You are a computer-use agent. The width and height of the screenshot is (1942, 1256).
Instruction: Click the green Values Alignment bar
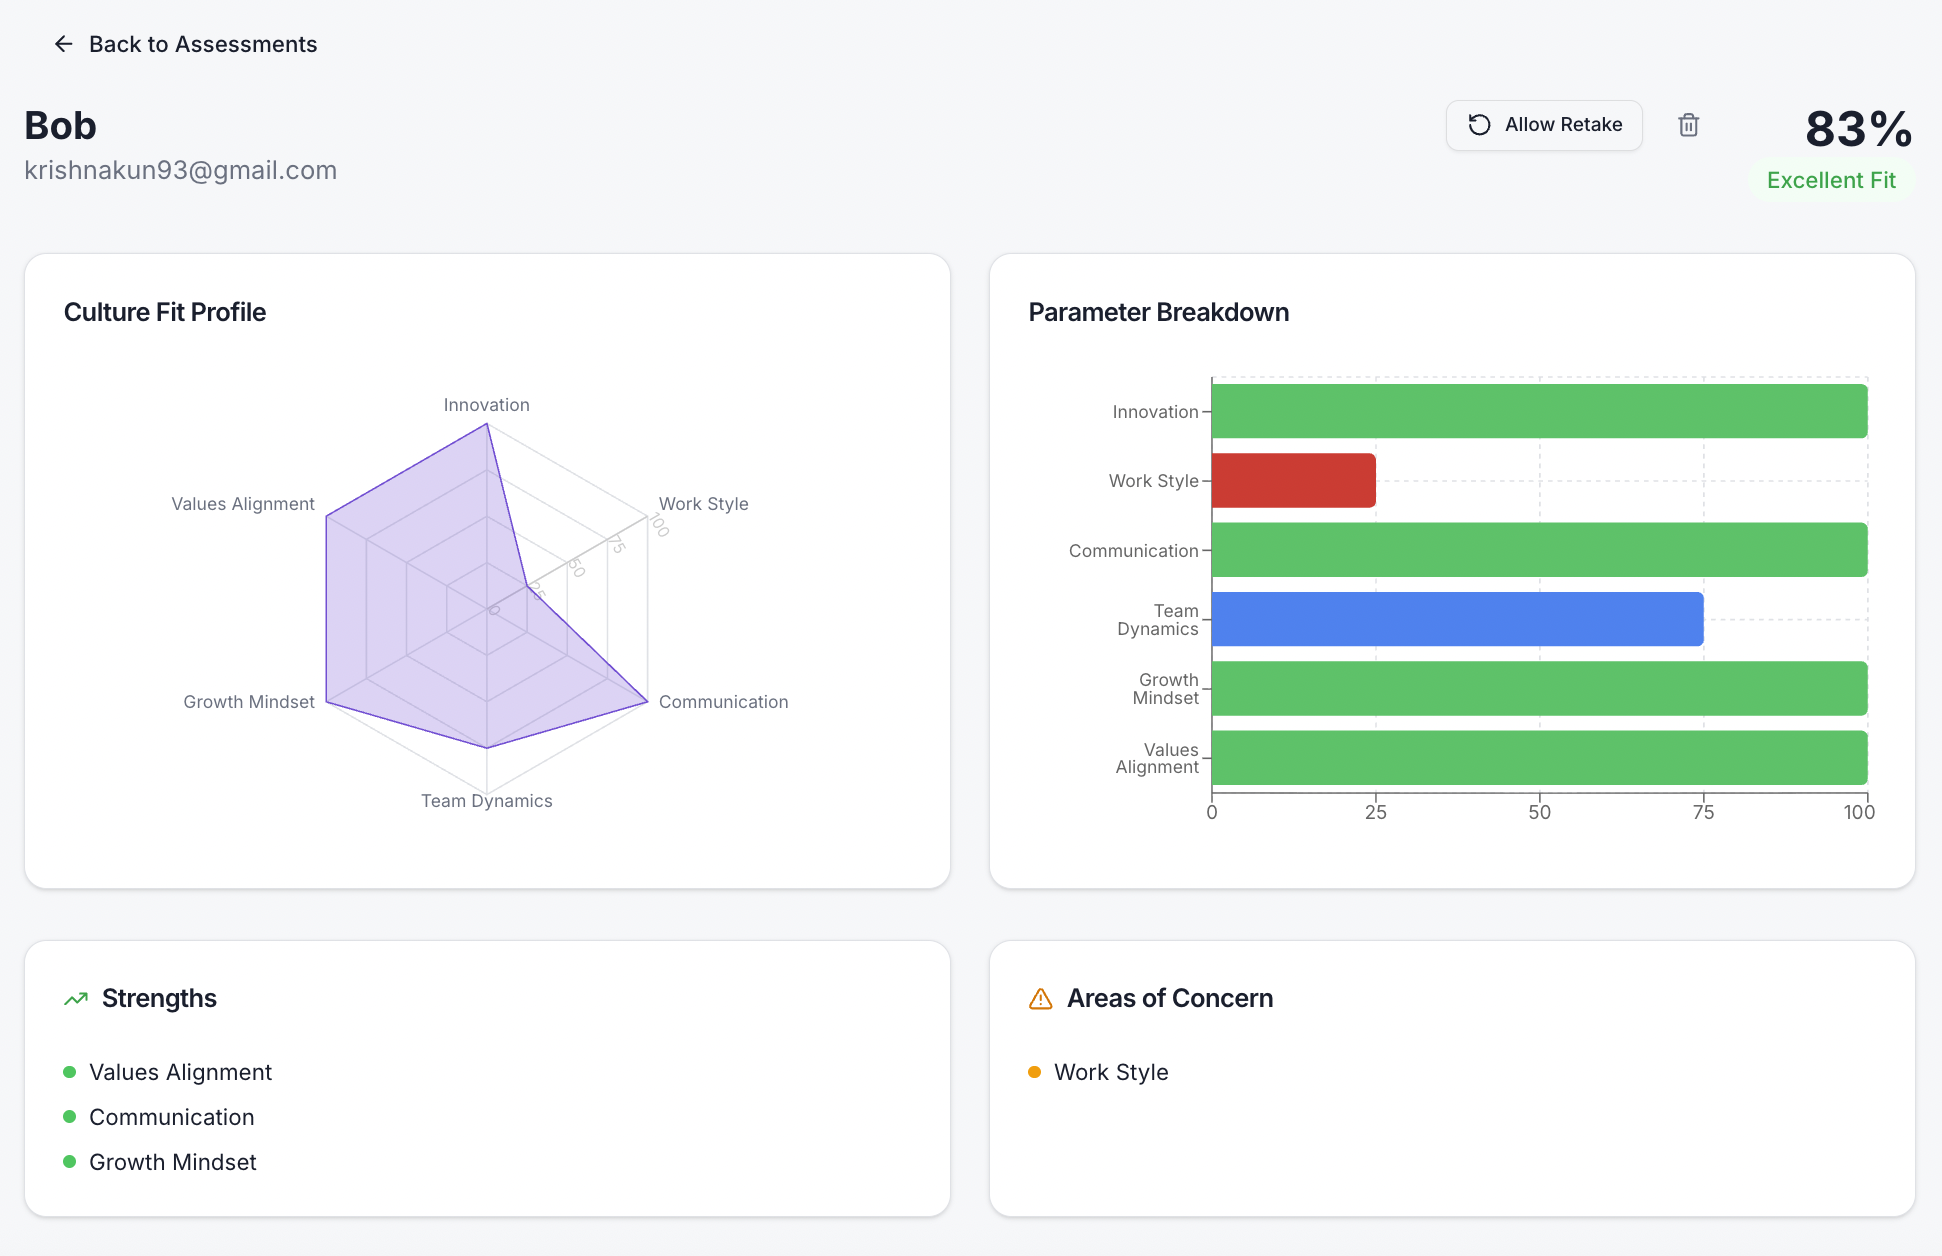[1539, 758]
